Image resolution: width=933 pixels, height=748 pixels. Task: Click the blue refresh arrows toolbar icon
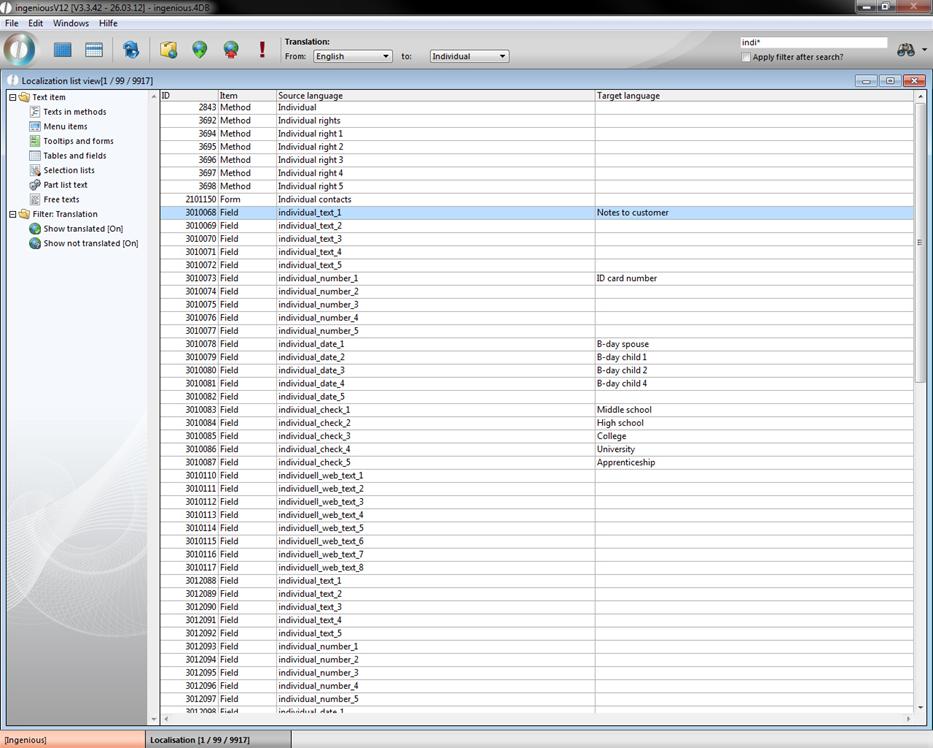coord(131,49)
